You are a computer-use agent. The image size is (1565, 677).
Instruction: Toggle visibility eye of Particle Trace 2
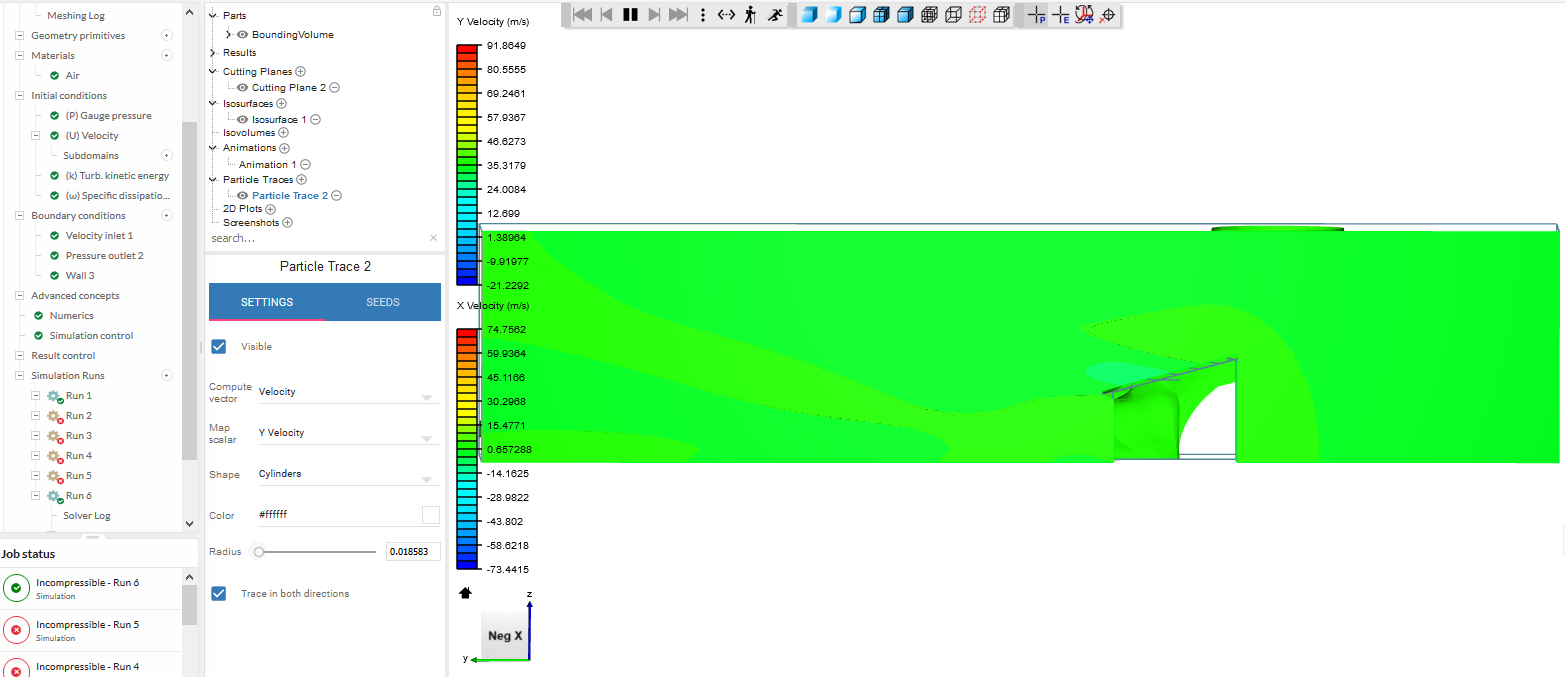(242, 196)
